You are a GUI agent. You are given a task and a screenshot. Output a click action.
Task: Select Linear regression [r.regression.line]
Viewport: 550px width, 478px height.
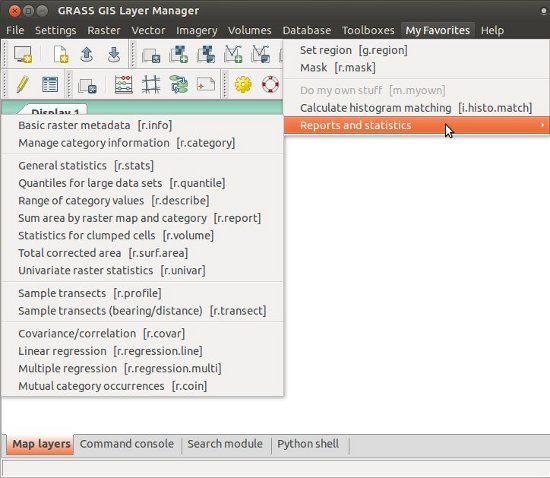[110, 351]
